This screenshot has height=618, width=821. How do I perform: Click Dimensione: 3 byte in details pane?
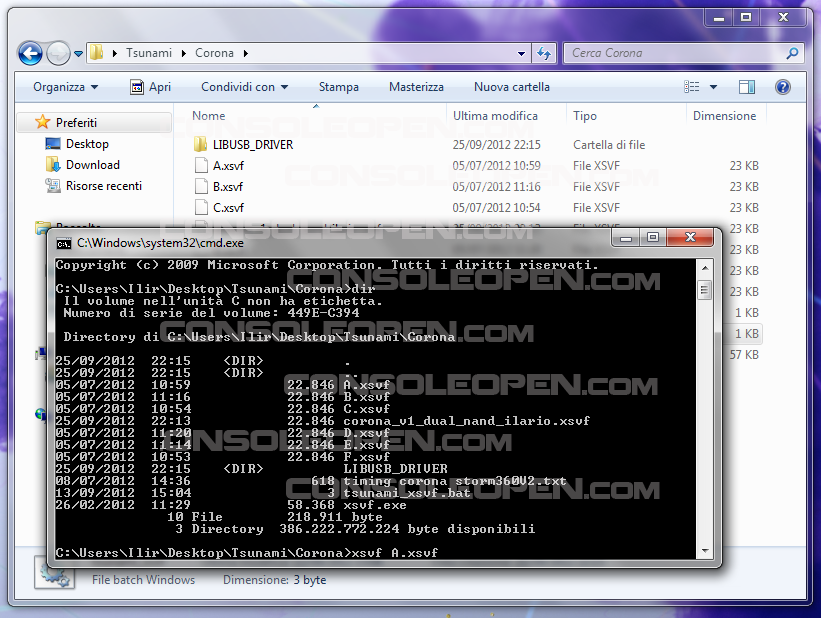pos(274,580)
